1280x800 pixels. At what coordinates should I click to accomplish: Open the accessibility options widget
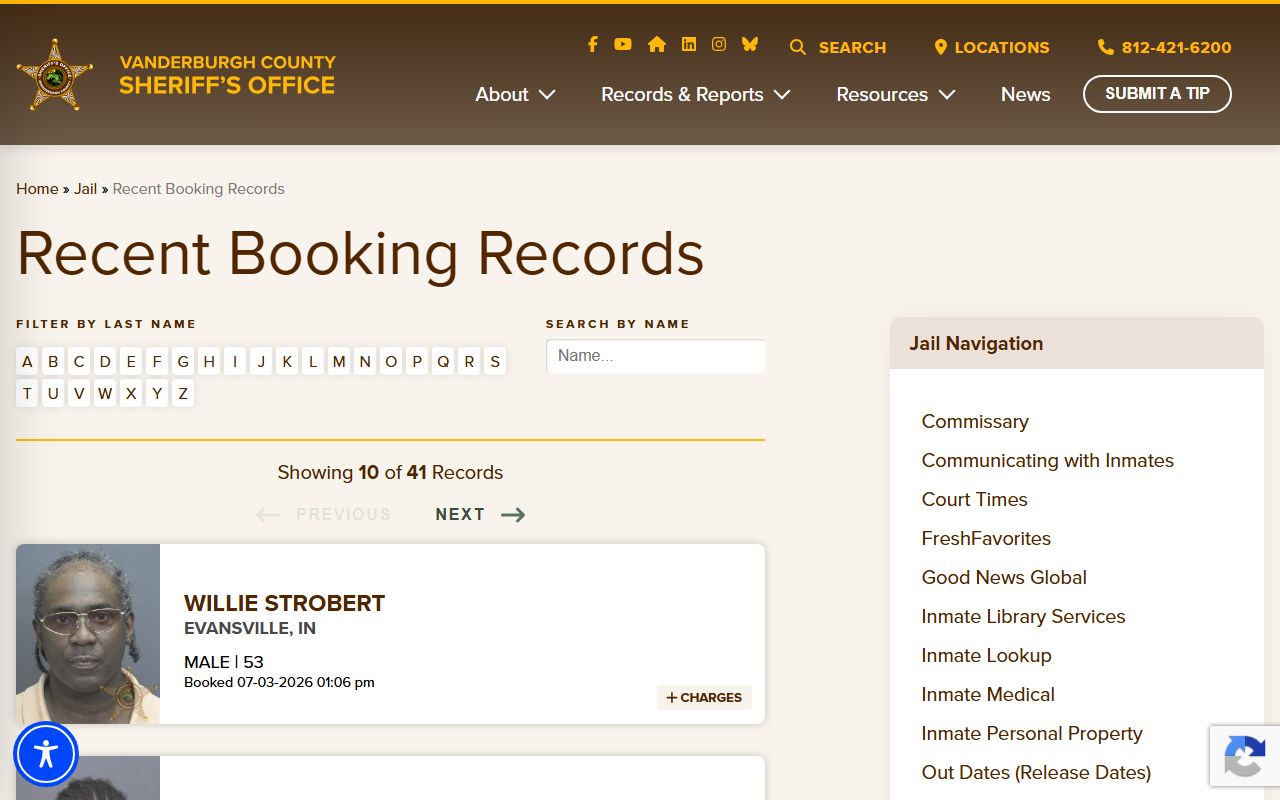[x=46, y=754]
